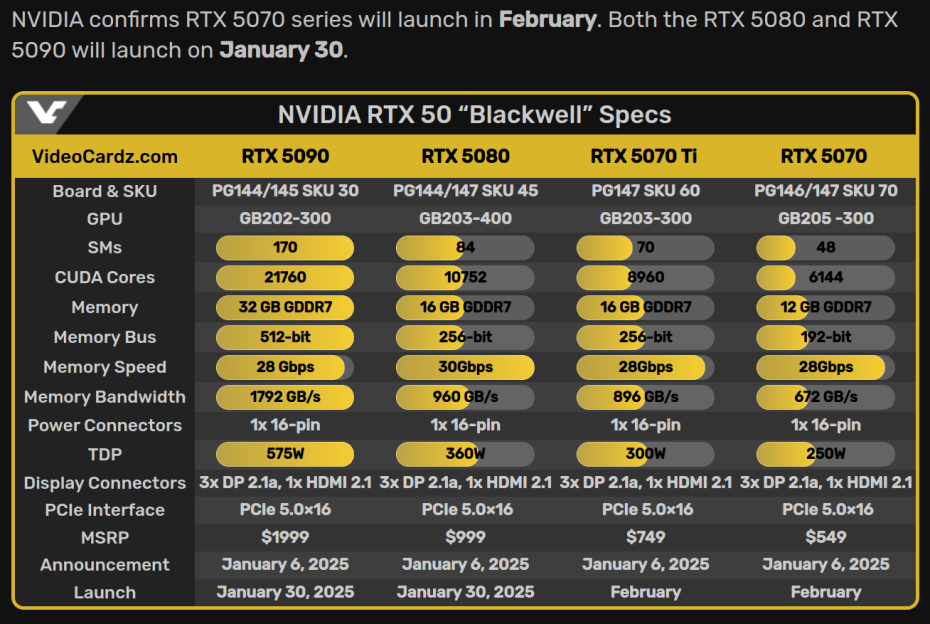The width and height of the screenshot is (930, 624).
Task: Click the VideoCardz logo icon
Action: click(x=47, y=115)
